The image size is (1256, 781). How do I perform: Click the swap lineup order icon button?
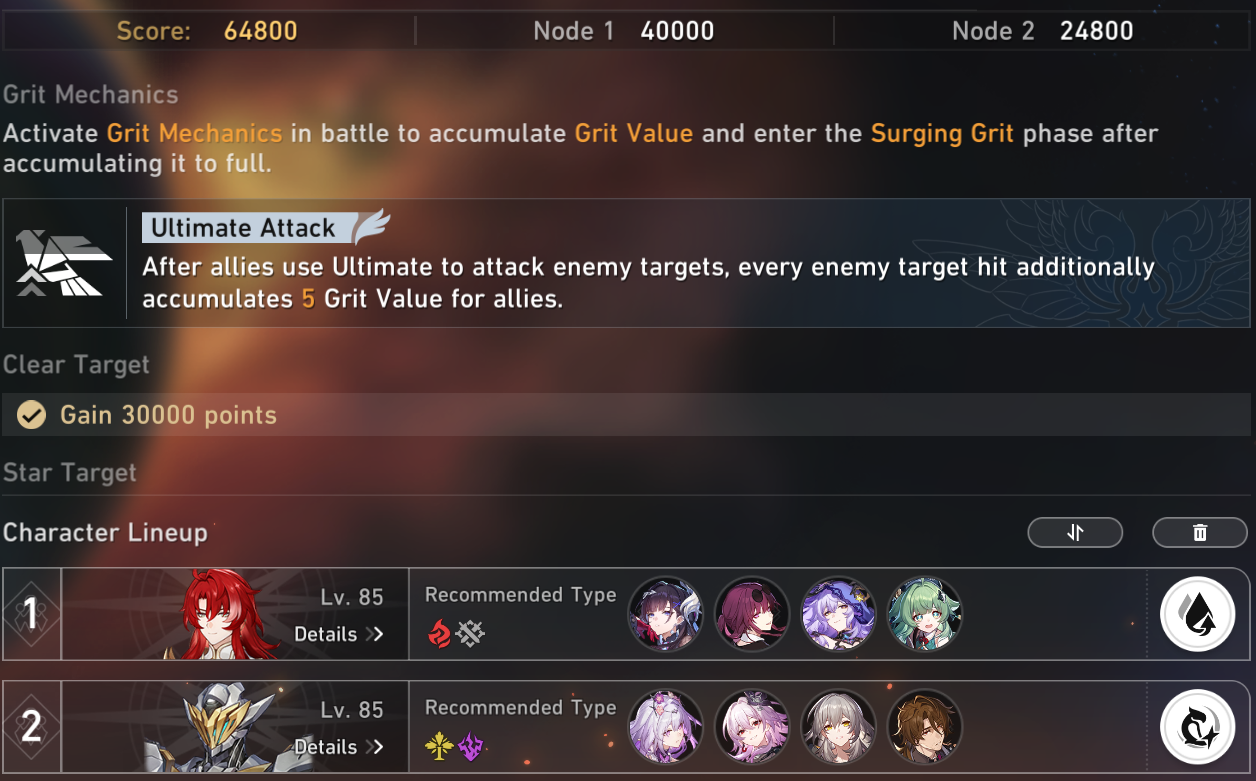[x=1075, y=533]
